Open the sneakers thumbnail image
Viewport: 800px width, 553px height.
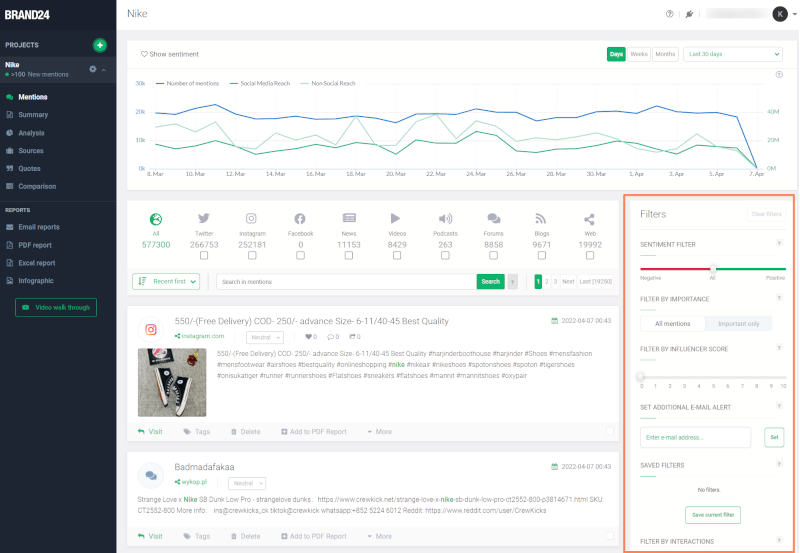(172, 383)
